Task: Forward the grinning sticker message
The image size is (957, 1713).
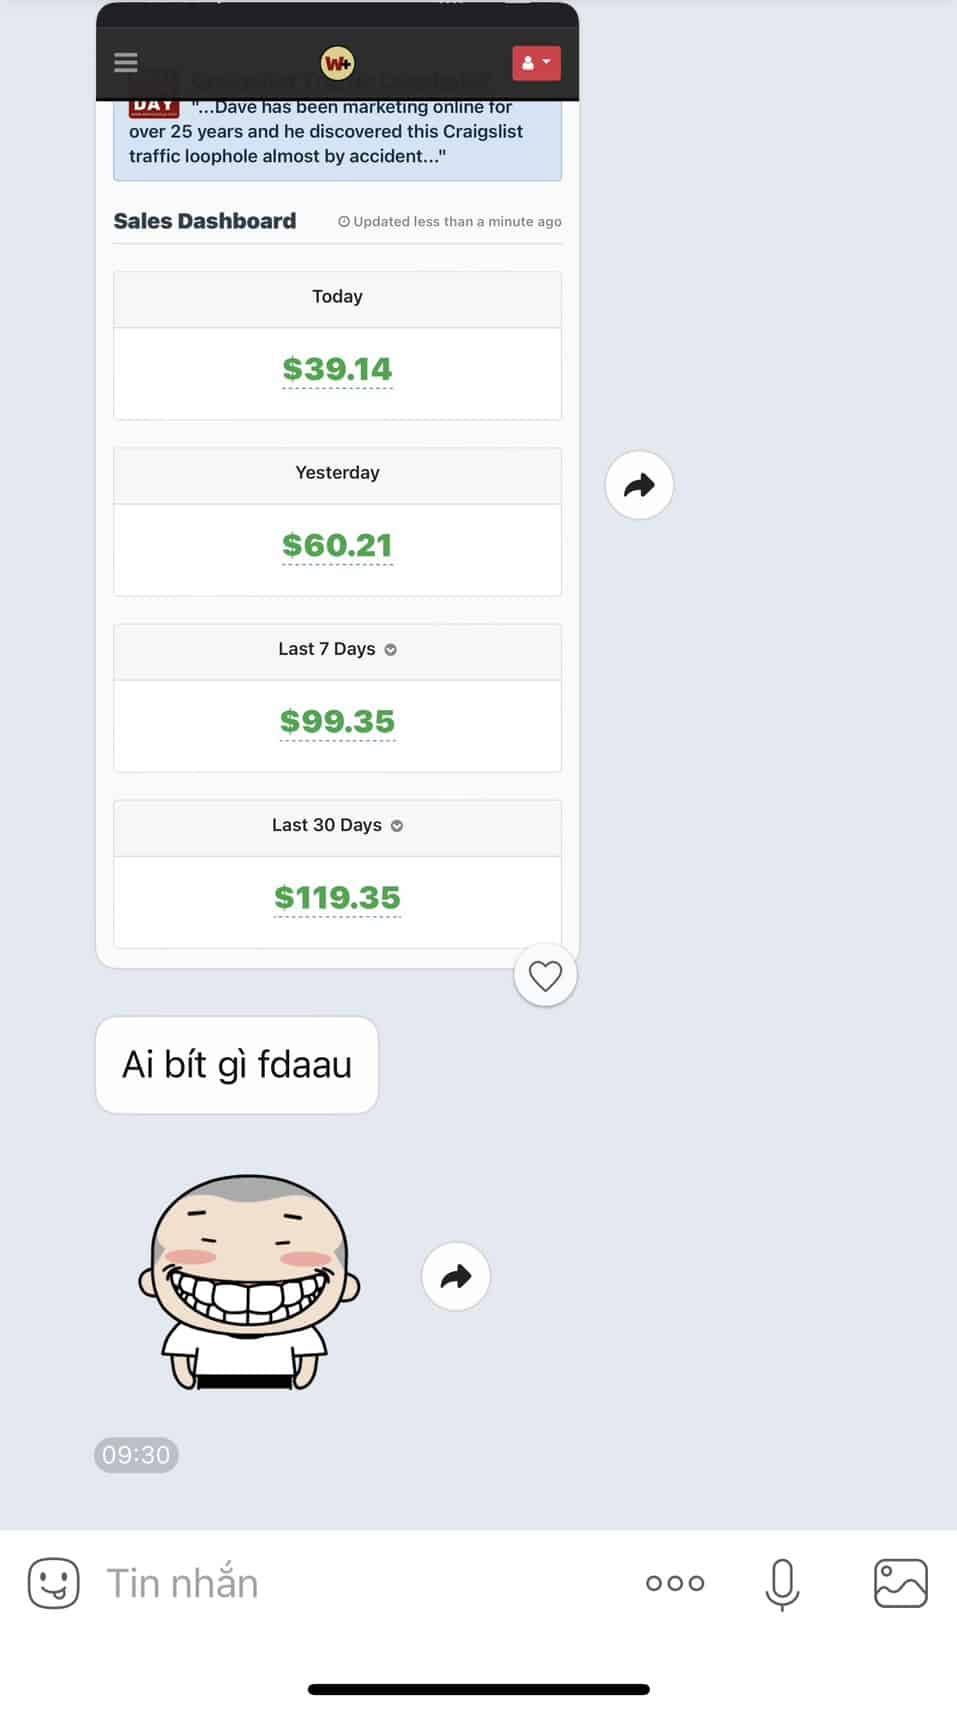Action: tap(456, 1276)
